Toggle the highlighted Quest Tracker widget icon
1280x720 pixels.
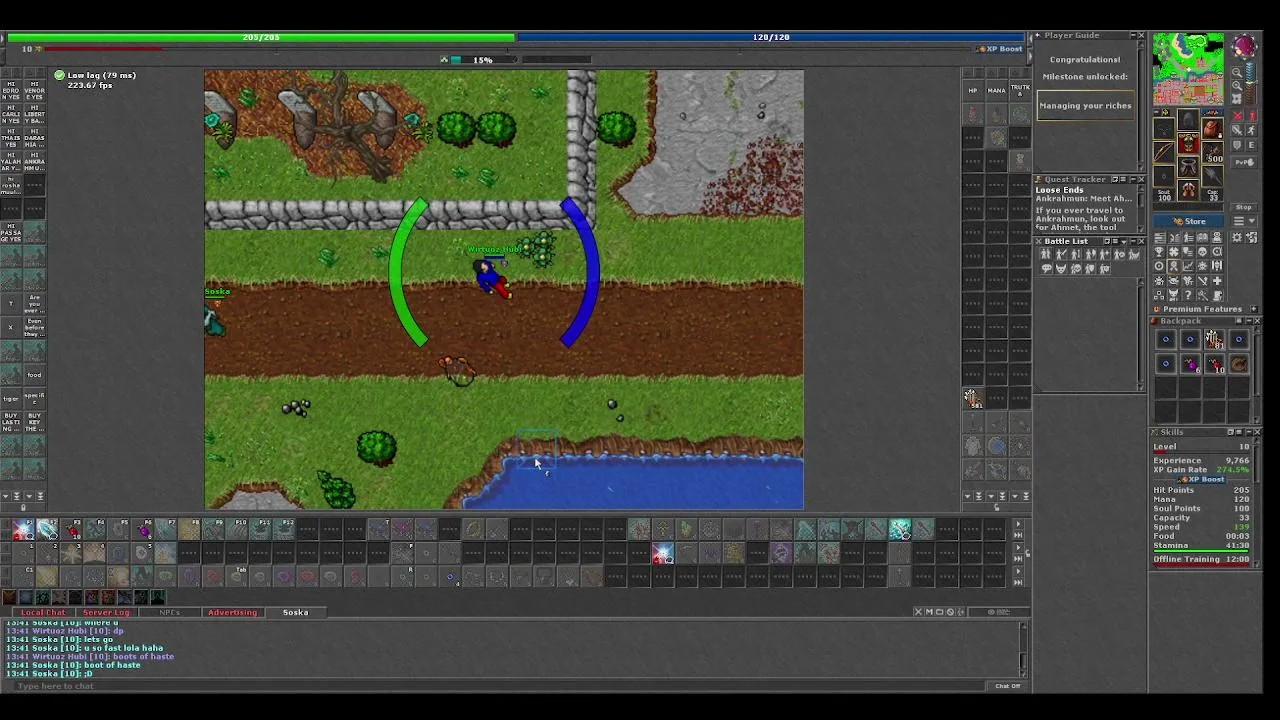point(1174,266)
